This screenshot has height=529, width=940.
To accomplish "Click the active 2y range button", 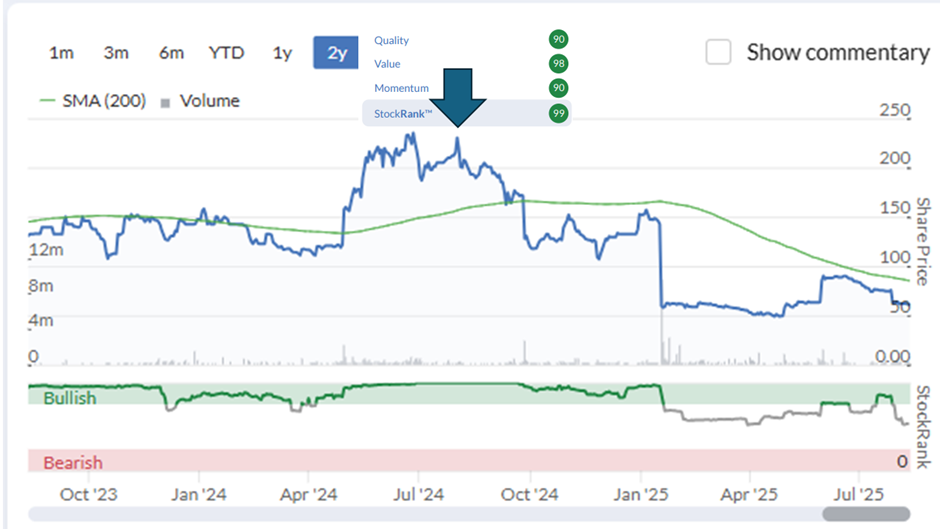I will pos(336,53).
